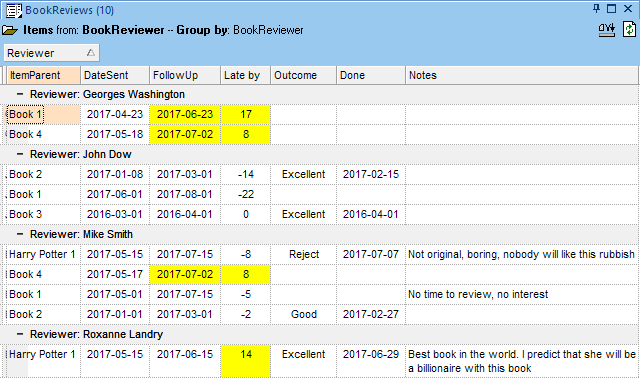Click yellow FollowUp cell 2017-06-23
The height and width of the screenshot is (379, 640).
pos(185,114)
